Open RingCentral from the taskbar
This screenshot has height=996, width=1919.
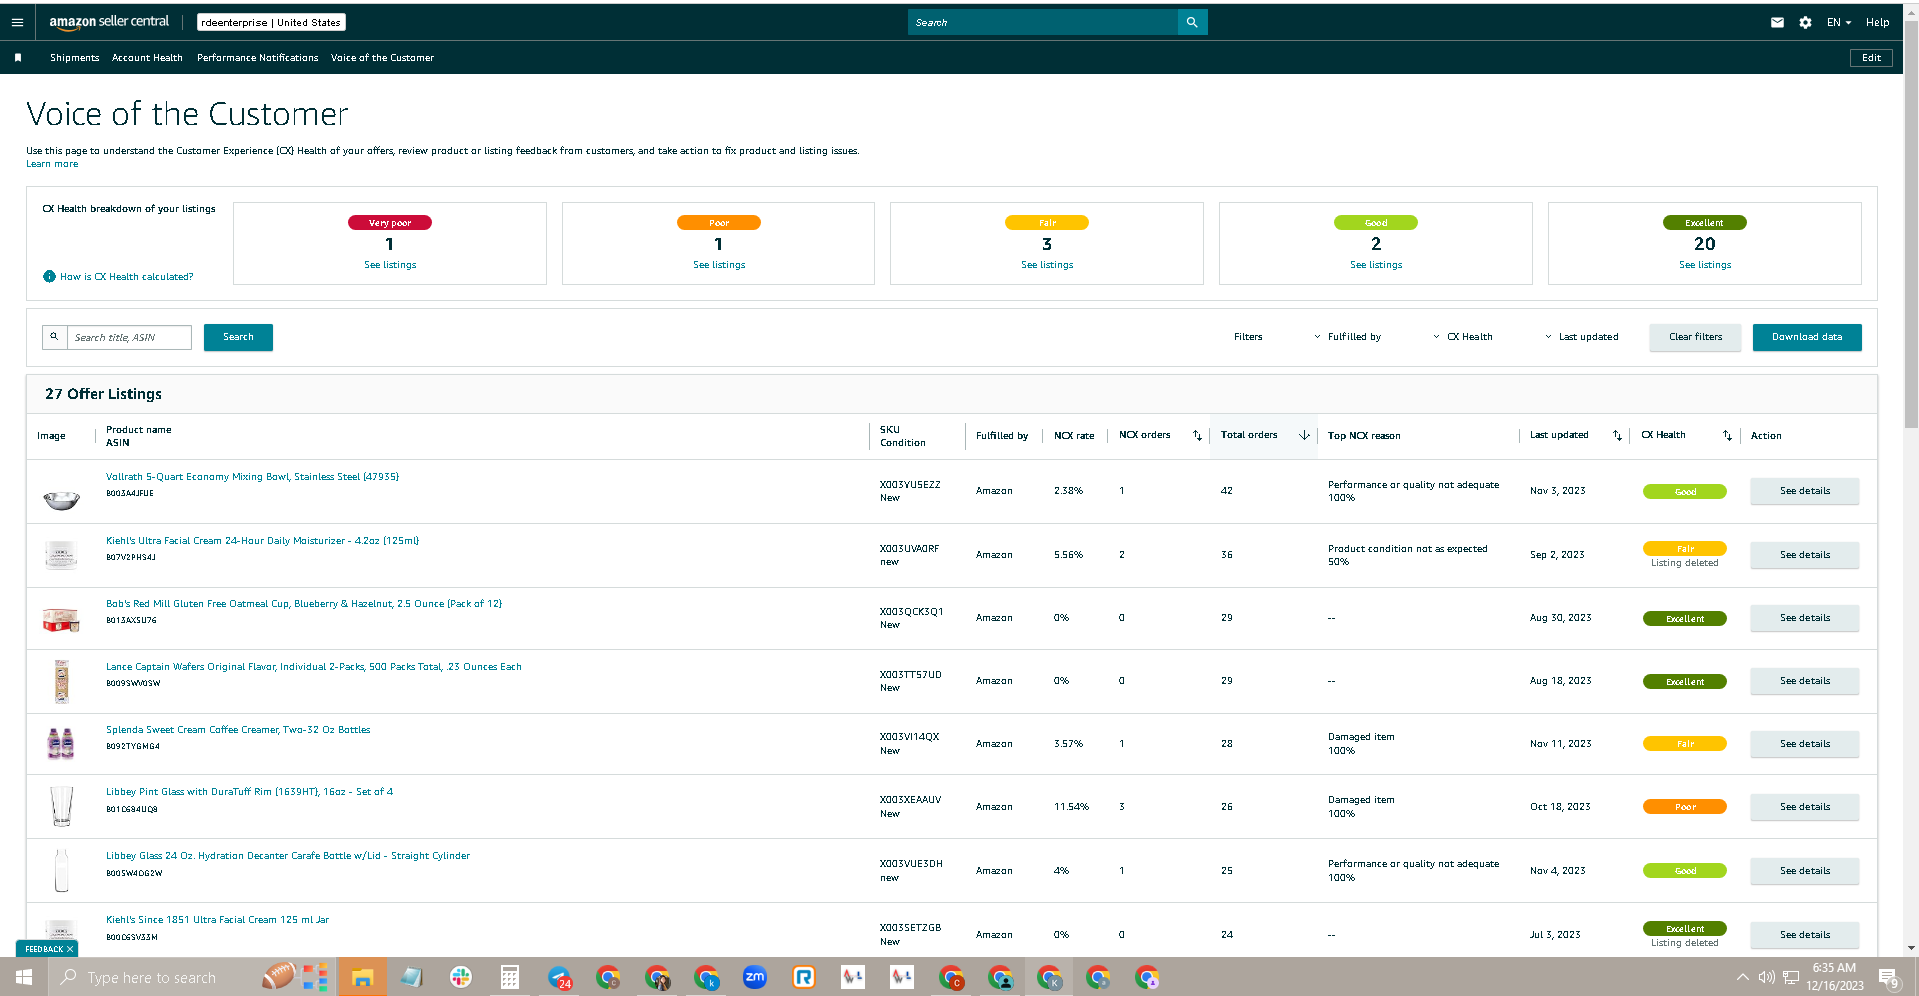pos(804,977)
